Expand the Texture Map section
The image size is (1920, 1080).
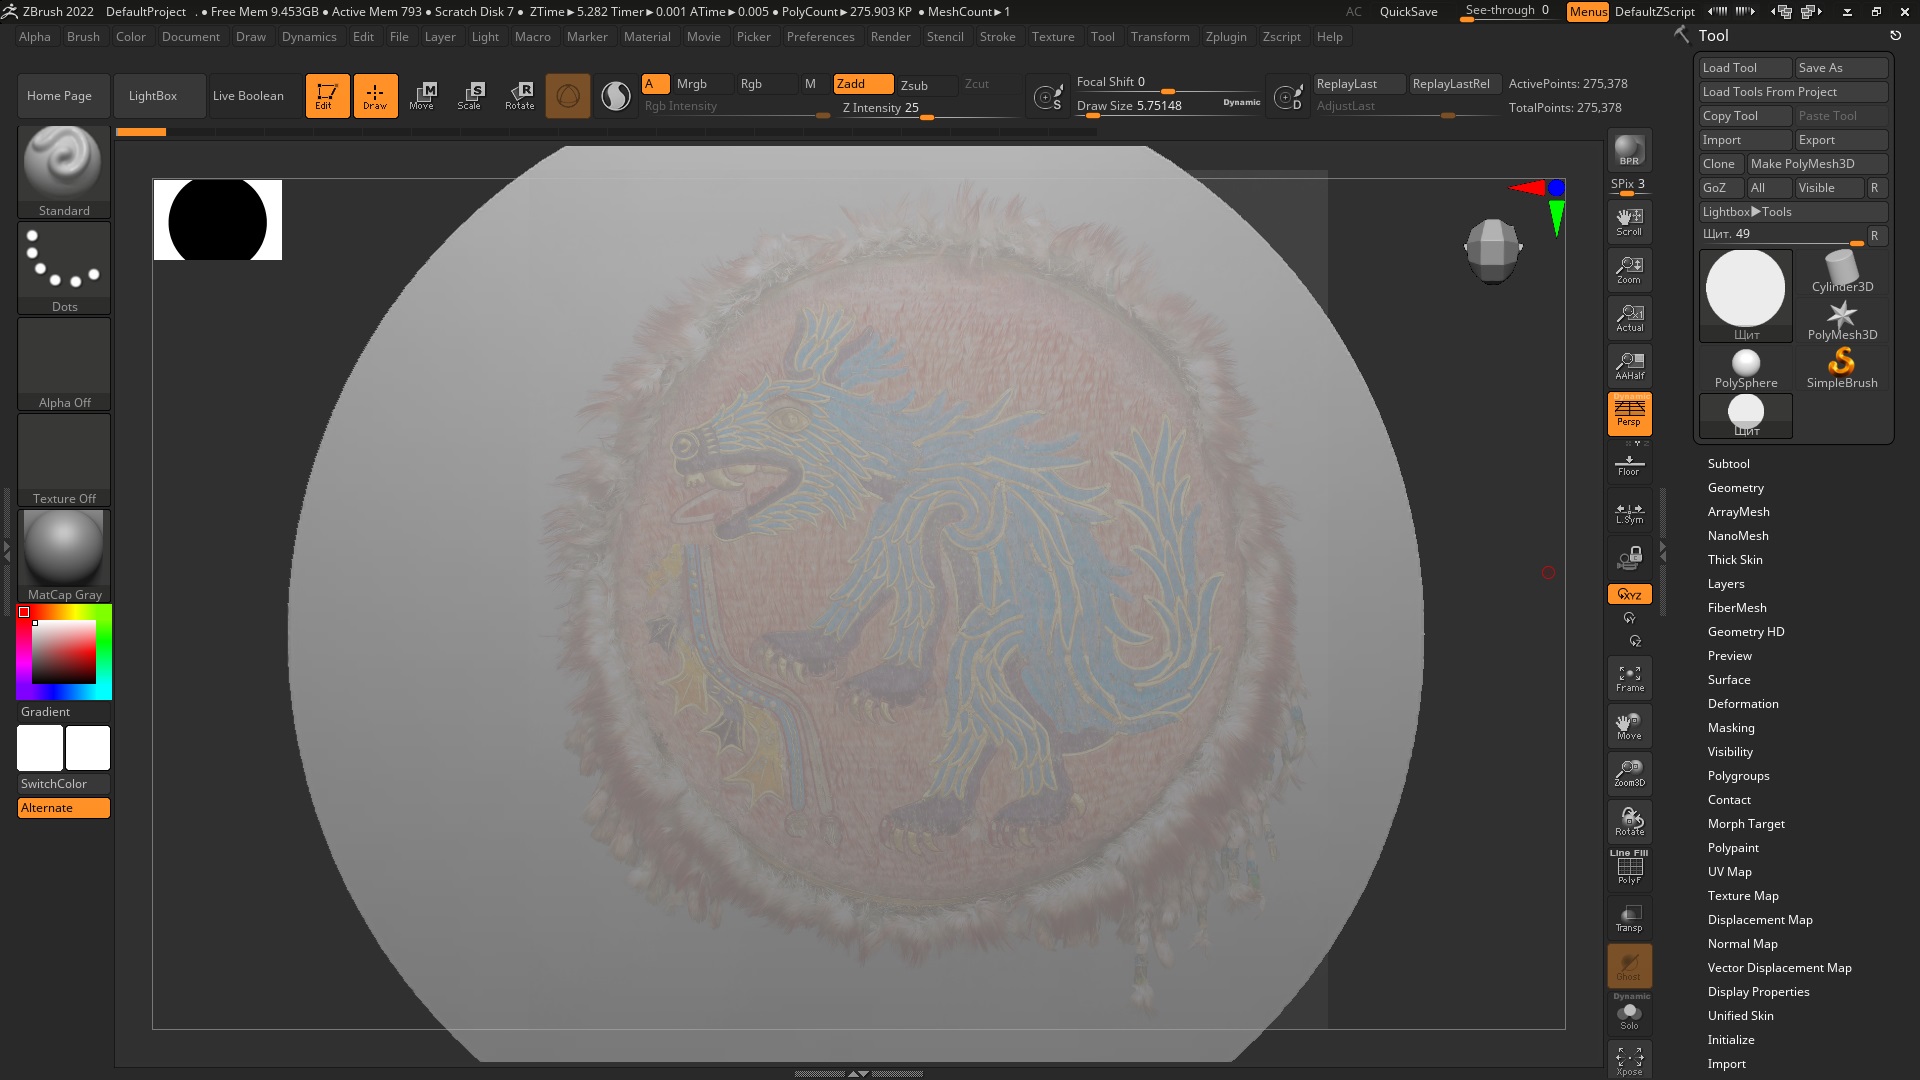coord(1742,896)
